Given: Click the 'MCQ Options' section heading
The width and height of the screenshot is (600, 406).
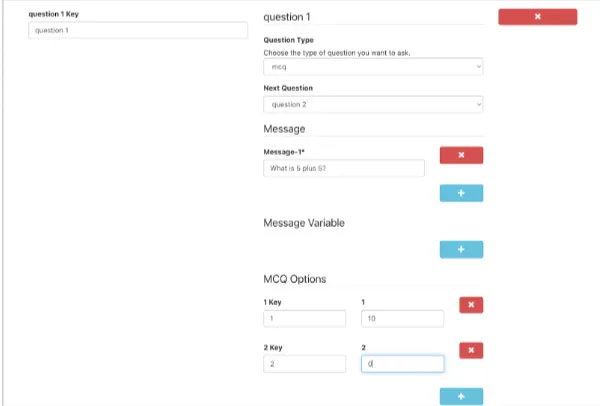Looking at the screenshot, I should pyautogui.click(x=295, y=279).
